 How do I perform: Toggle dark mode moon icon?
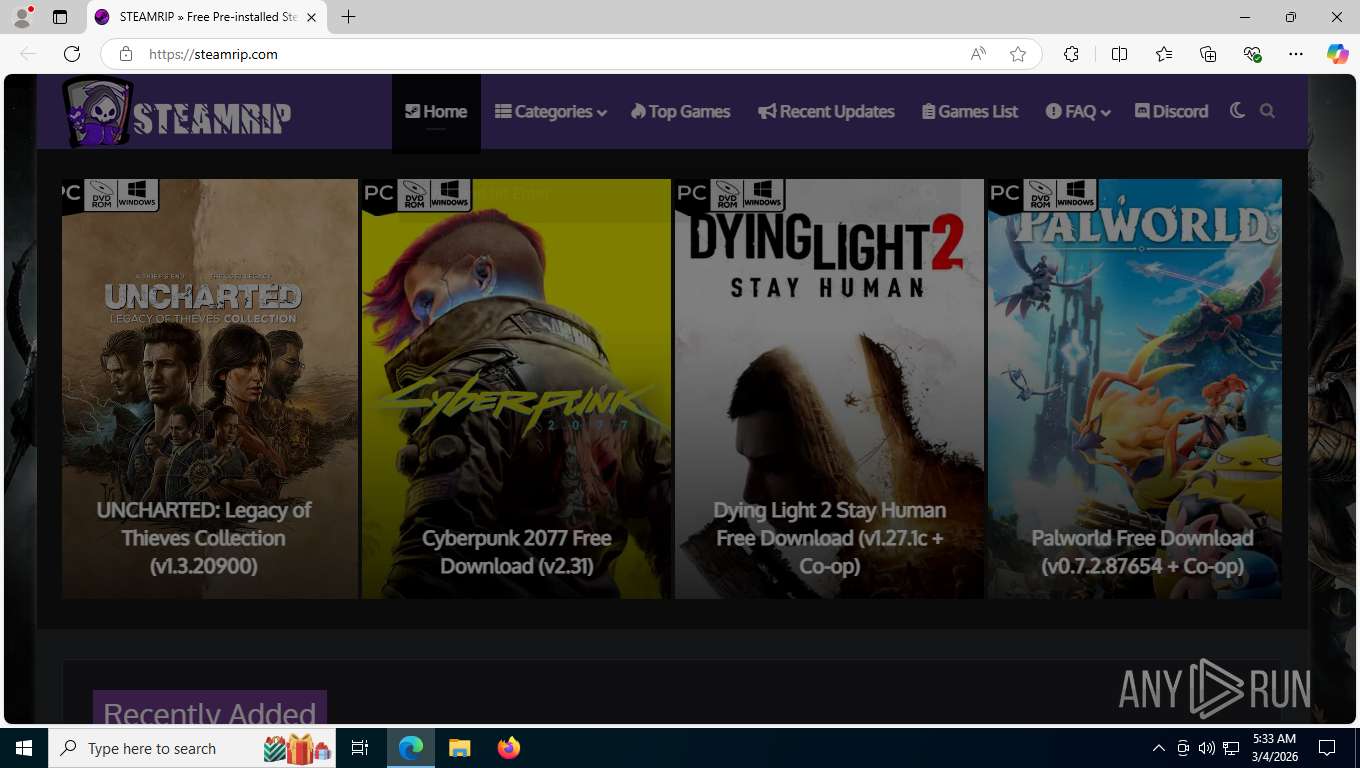tap(1237, 111)
